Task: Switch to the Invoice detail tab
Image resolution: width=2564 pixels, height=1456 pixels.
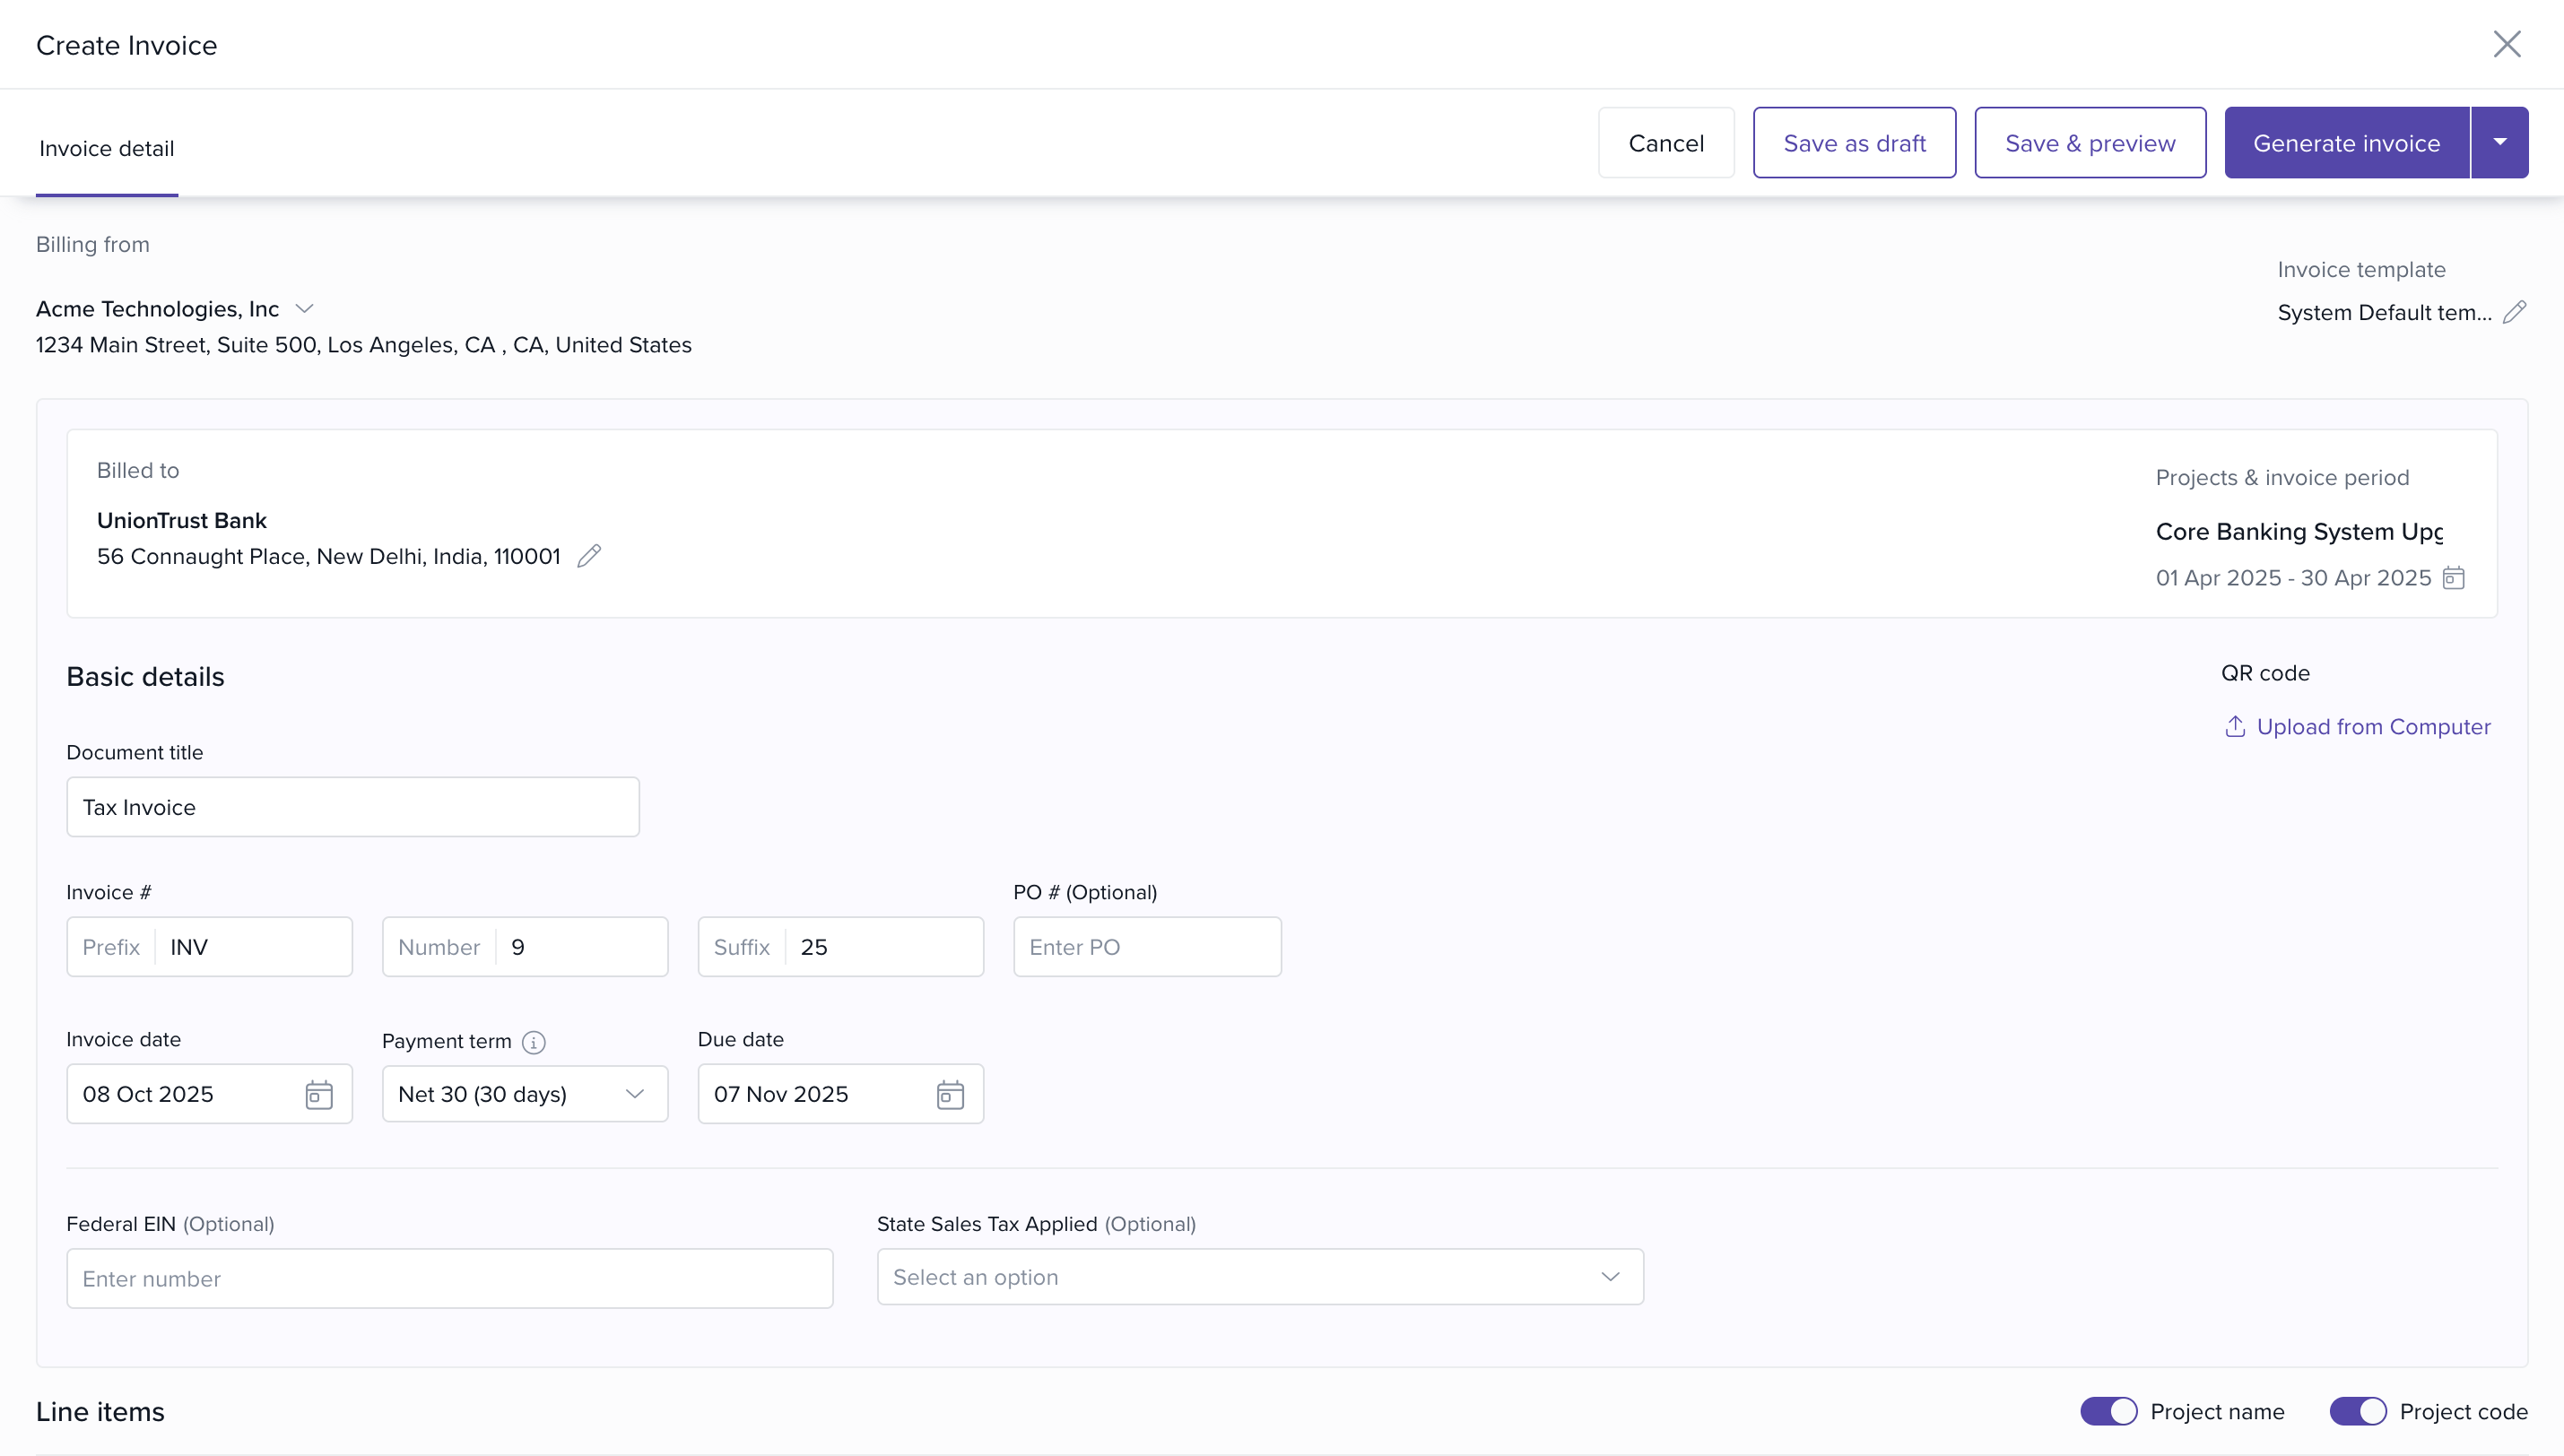Action: [x=107, y=148]
